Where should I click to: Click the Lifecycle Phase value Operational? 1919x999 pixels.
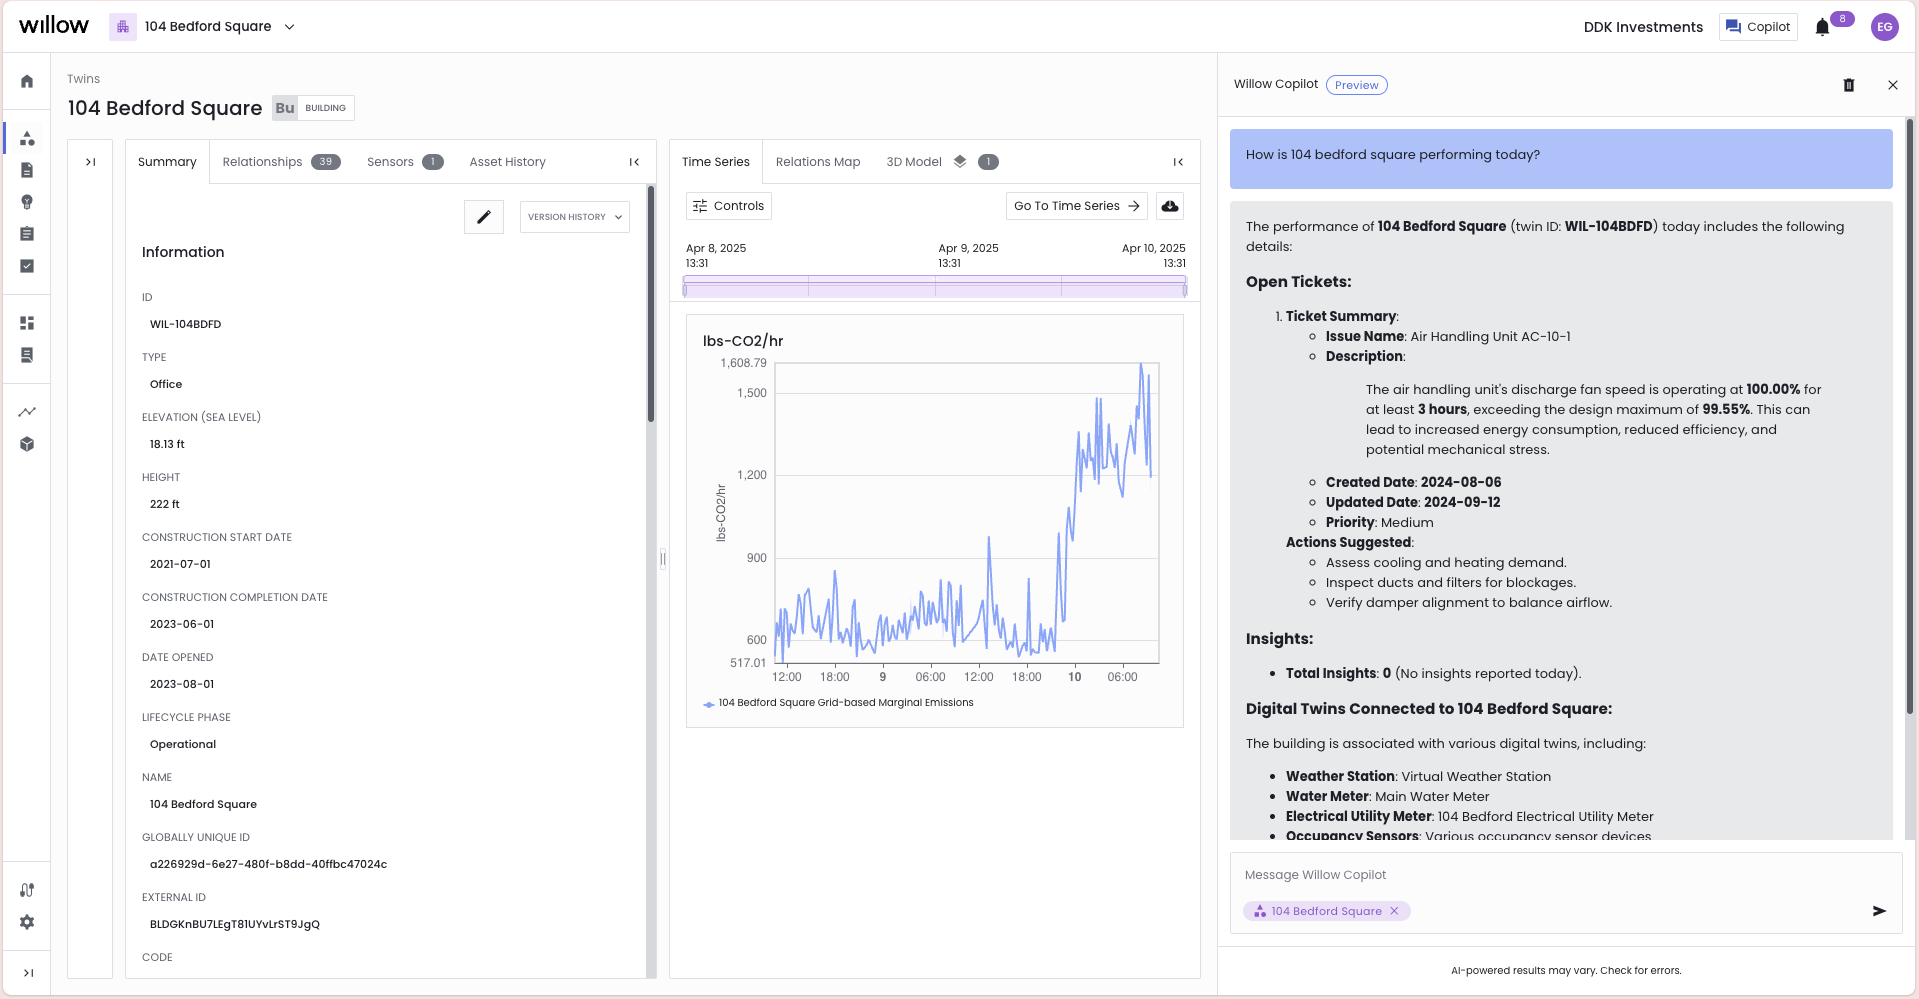183,744
